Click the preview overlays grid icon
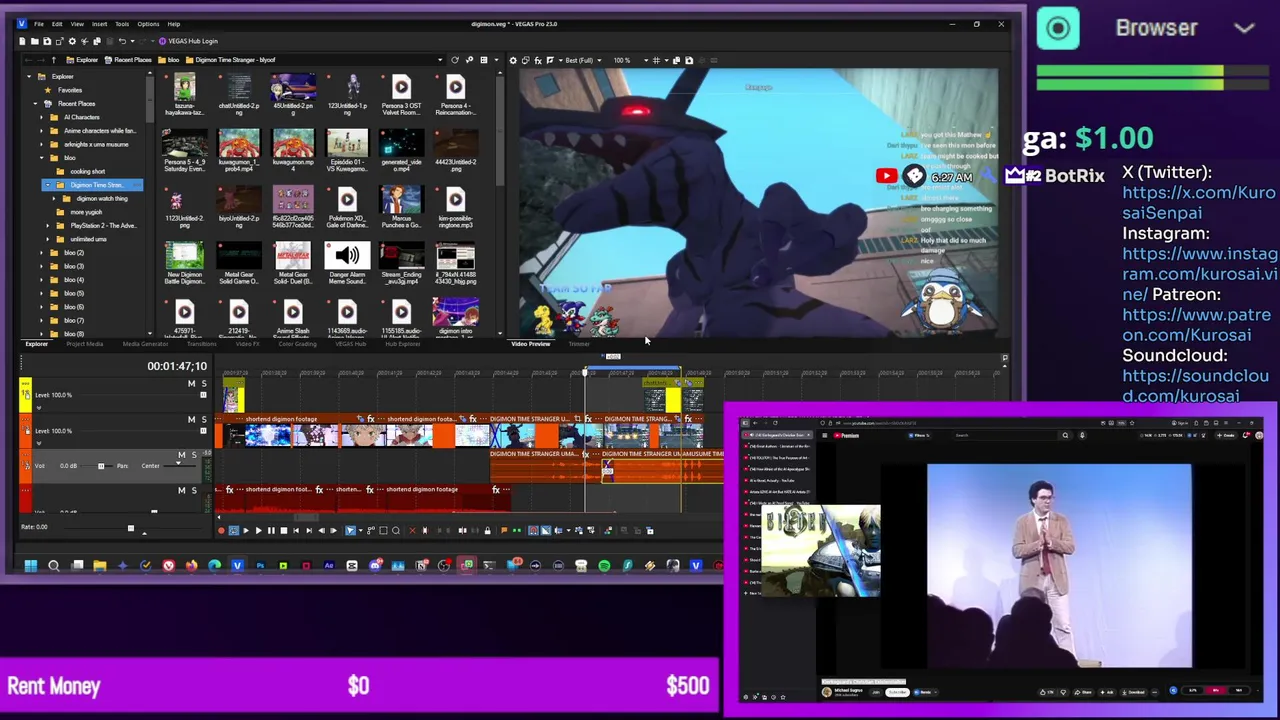Image resolution: width=1280 pixels, height=720 pixels. tap(656, 60)
